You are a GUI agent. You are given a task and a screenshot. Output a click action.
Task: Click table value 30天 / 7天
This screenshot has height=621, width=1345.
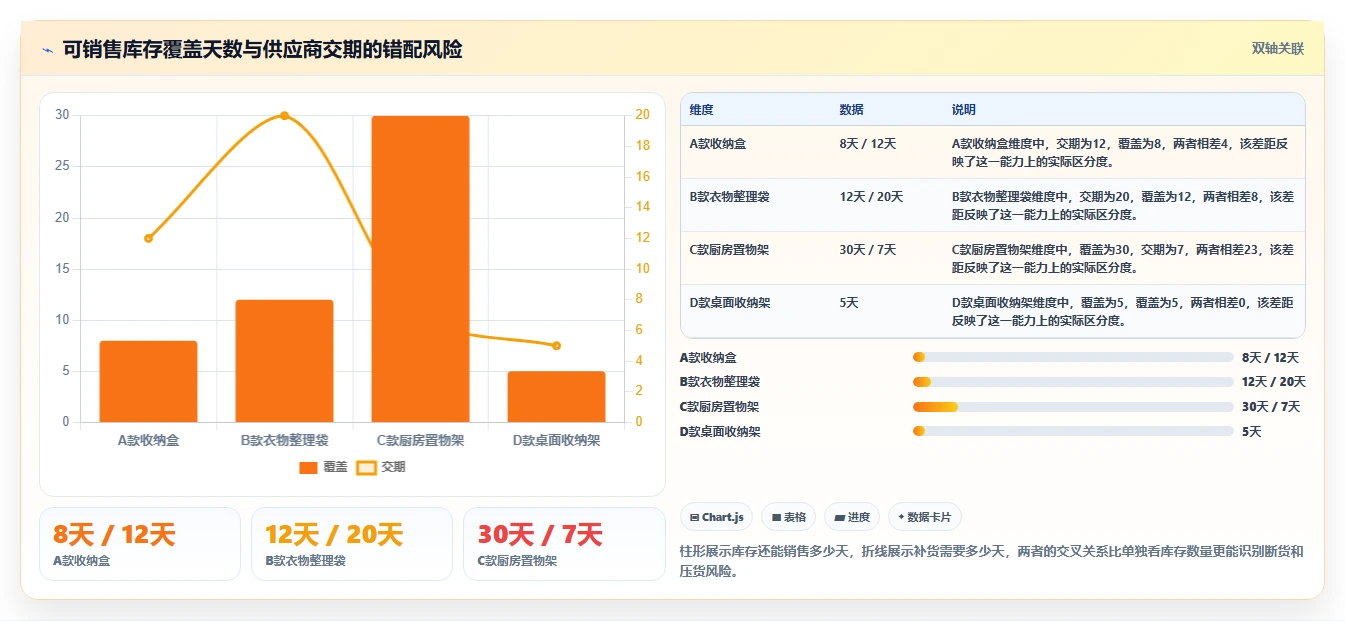867,250
